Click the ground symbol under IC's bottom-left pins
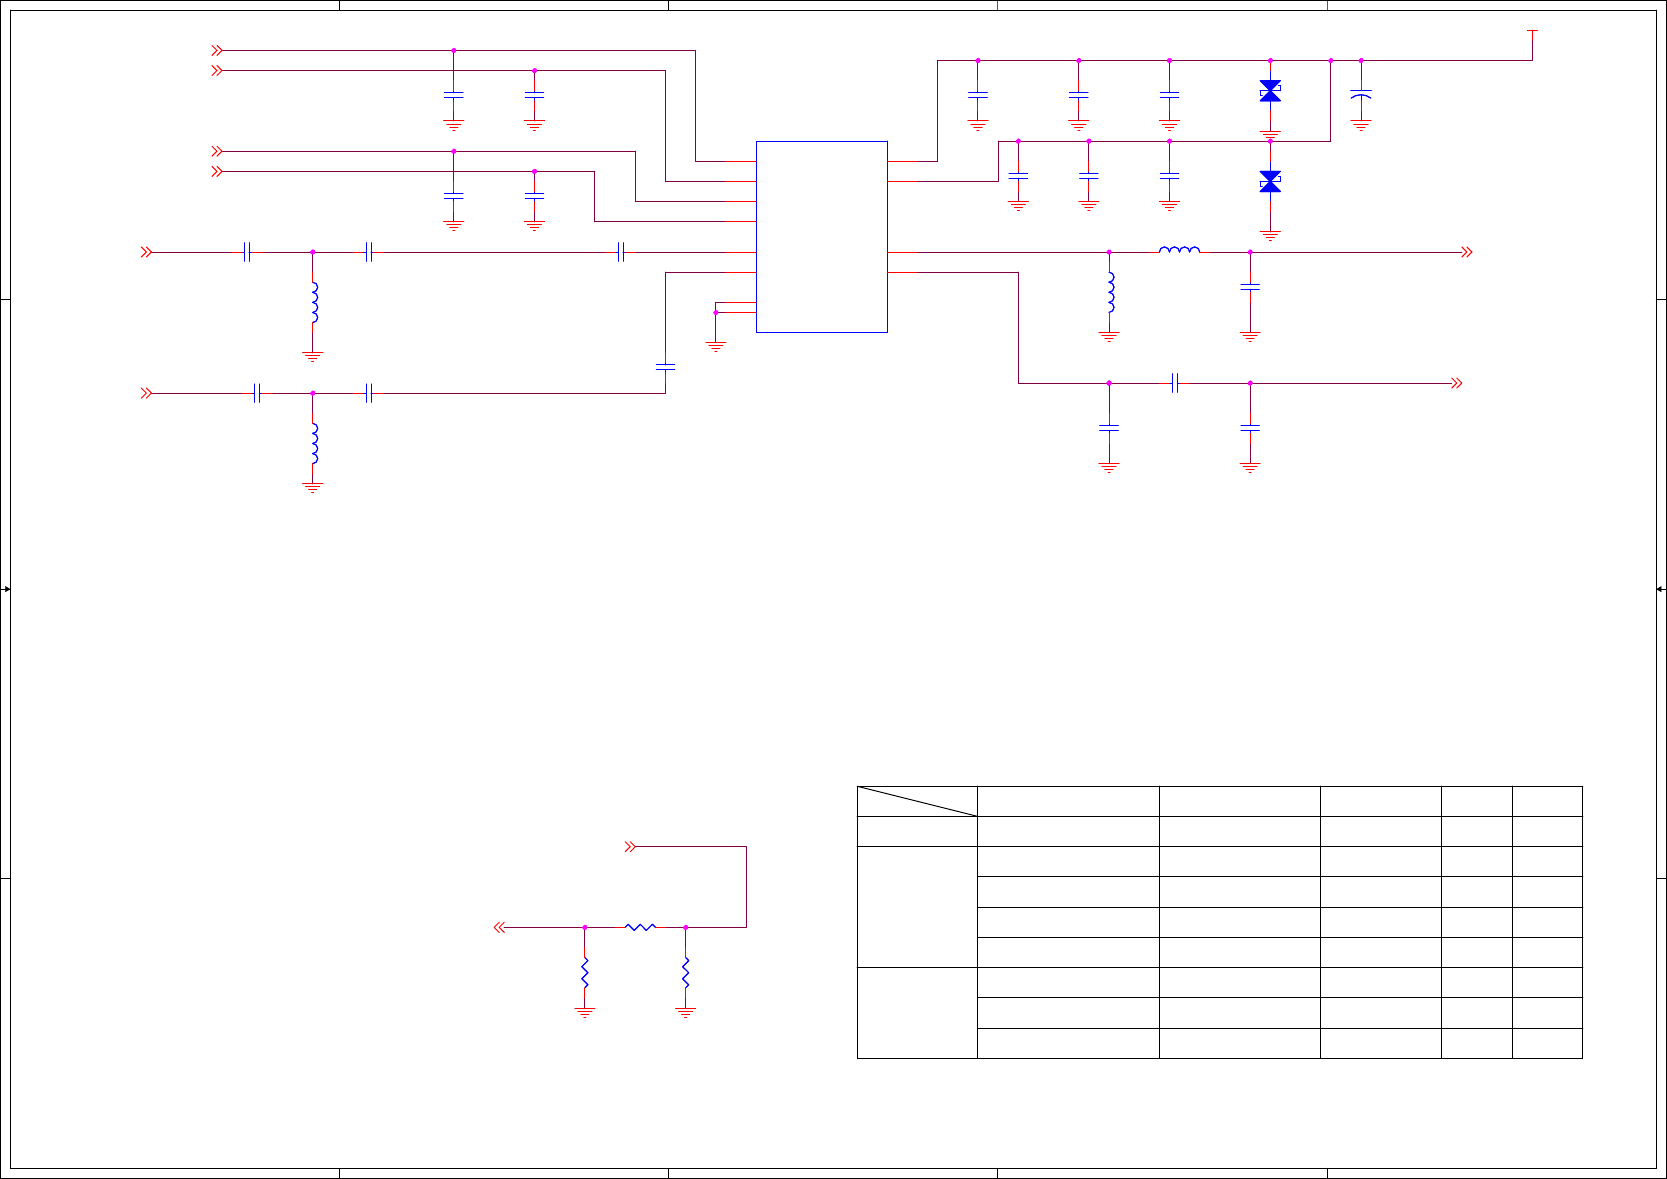 716,346
